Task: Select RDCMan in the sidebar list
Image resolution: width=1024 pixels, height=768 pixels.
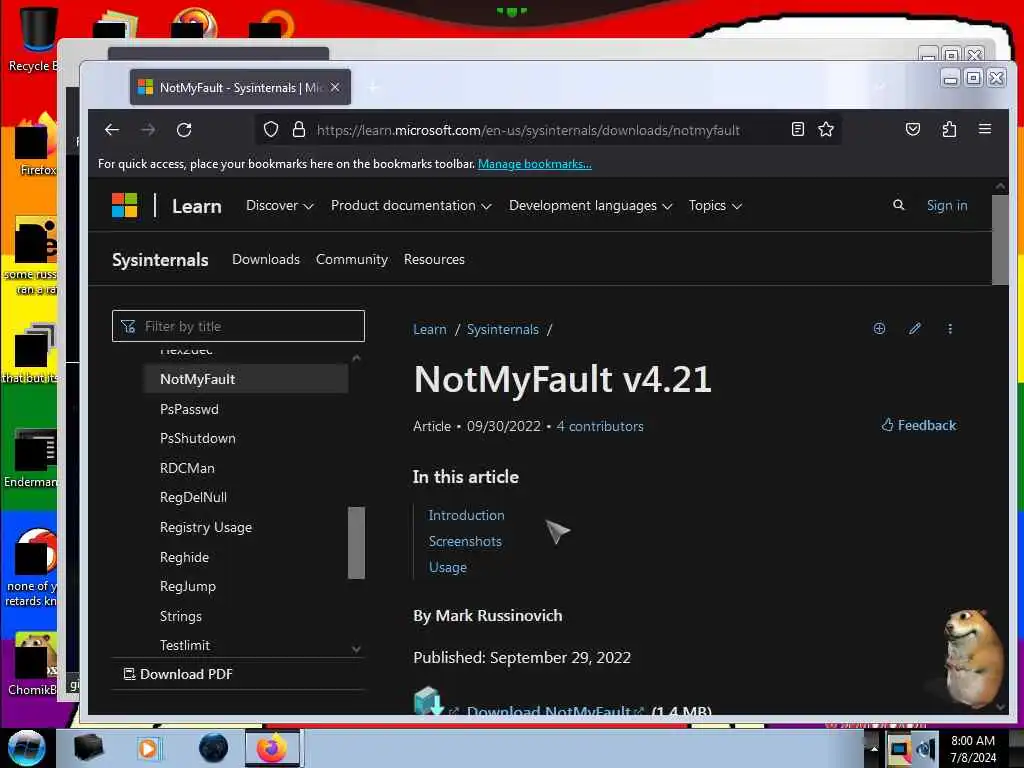Action: pyautogui.click(x=187, y=468)
